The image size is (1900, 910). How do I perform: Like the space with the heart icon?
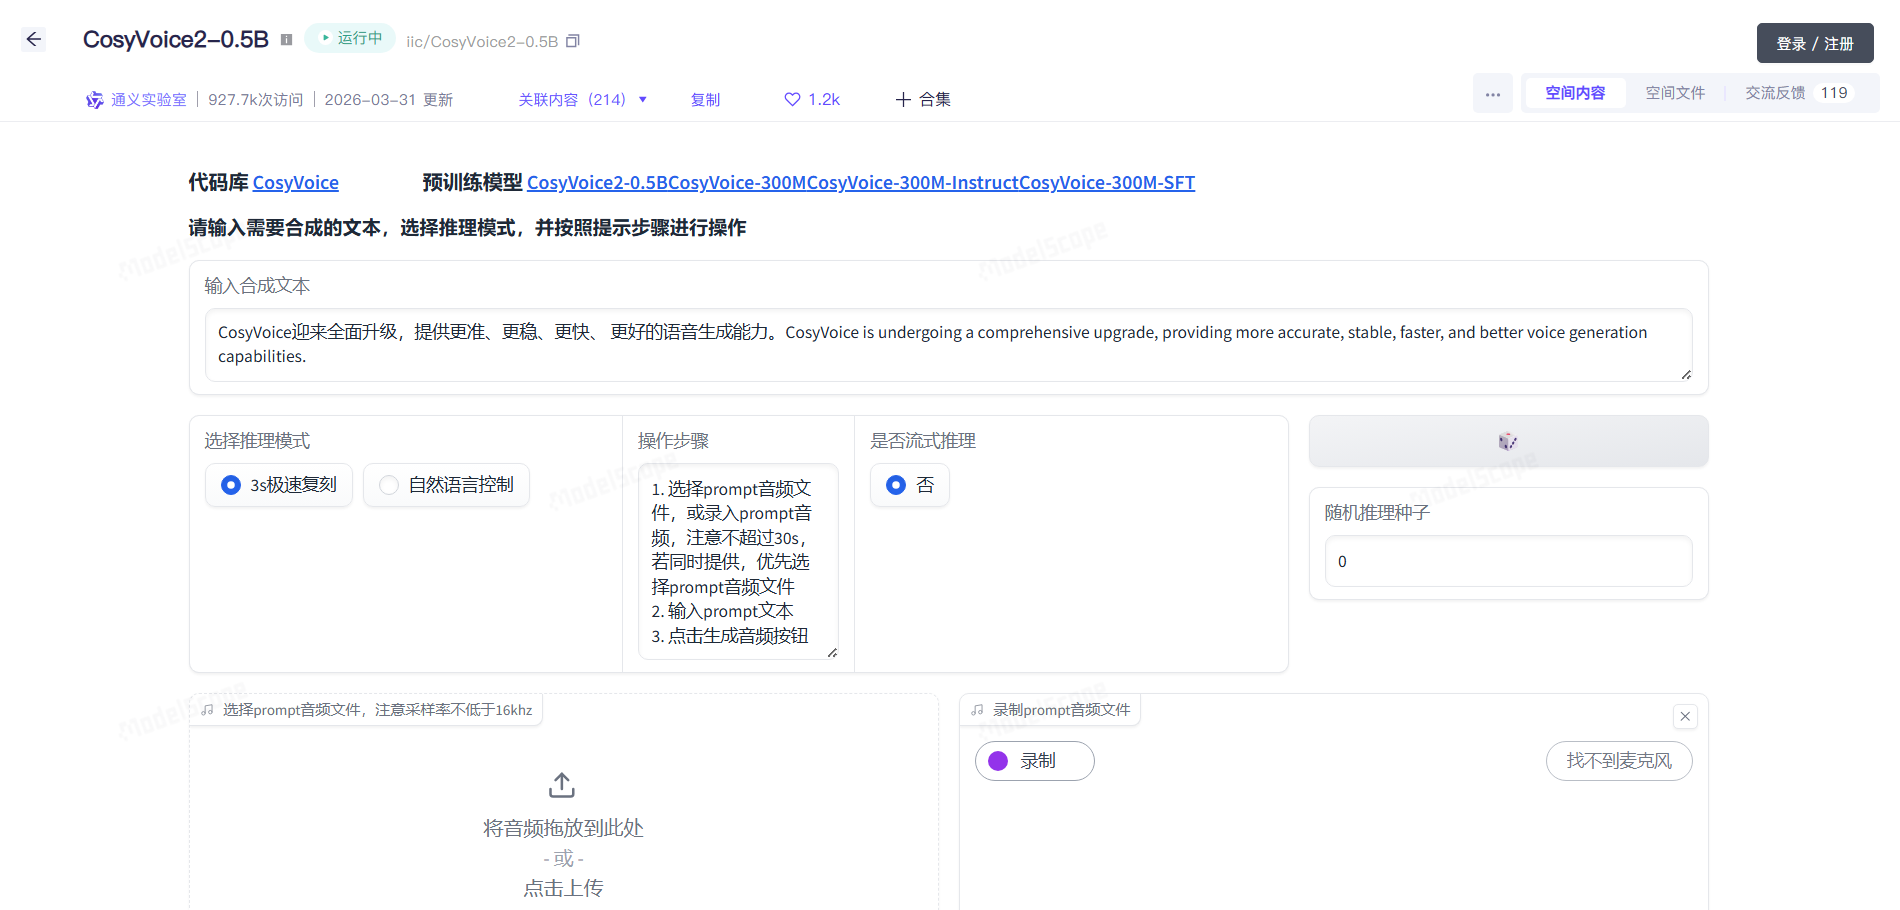[792, 99]
